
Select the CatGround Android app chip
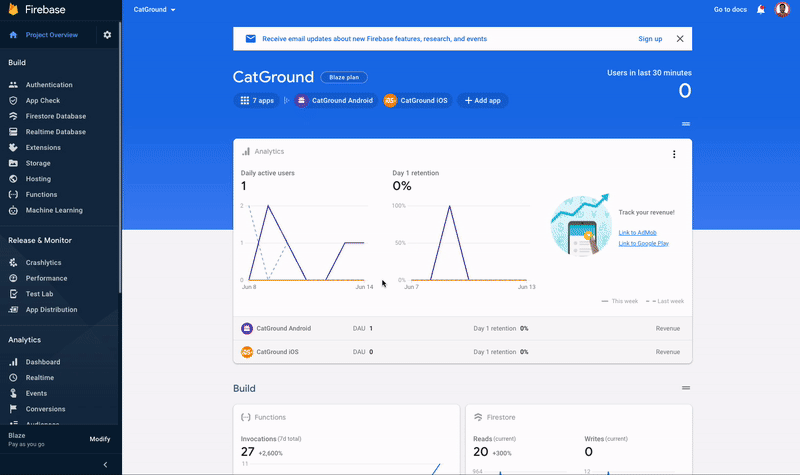click(x=336, y=101)
